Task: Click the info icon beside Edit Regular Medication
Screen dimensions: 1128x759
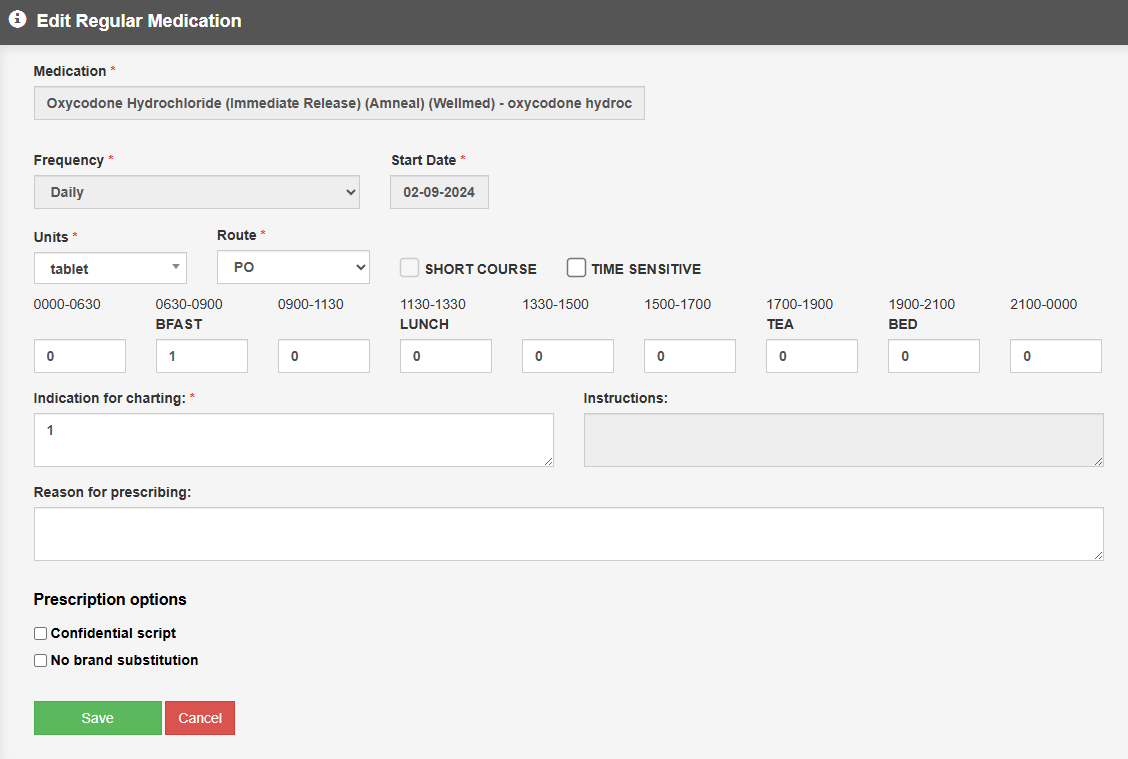Action: click(17, 20)
